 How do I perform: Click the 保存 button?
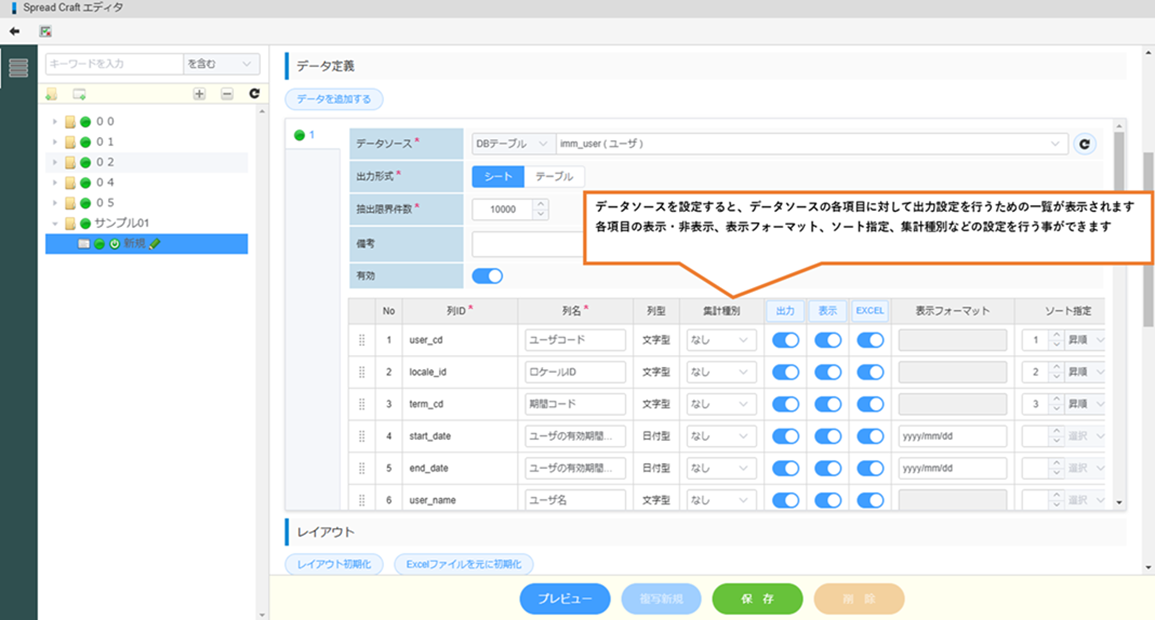757,598
